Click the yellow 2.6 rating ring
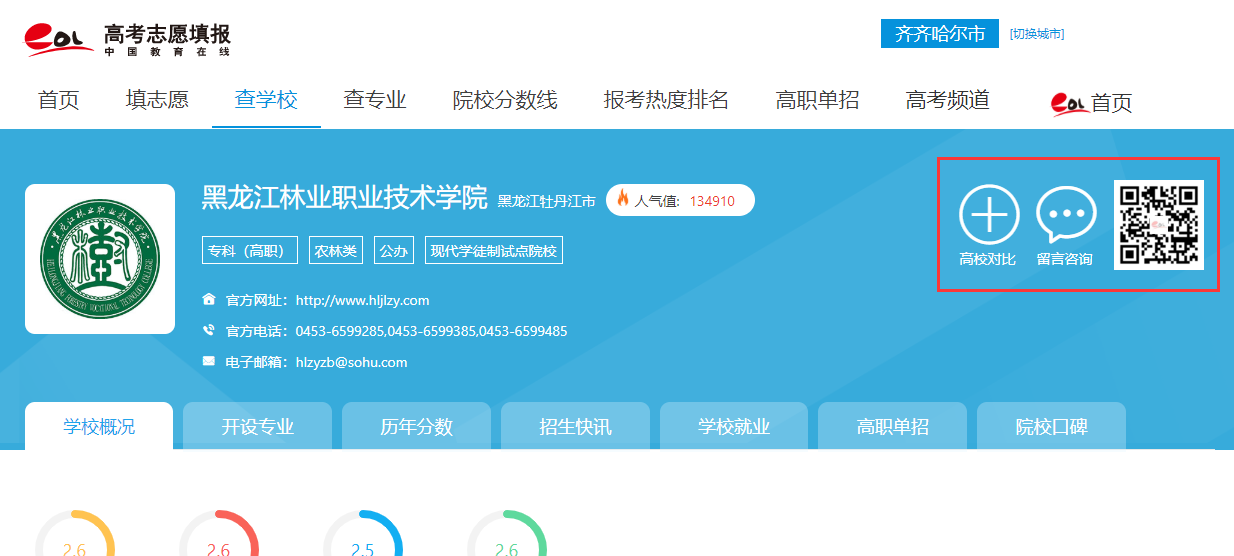1234x556 pixels. click(x=75, y=533)
